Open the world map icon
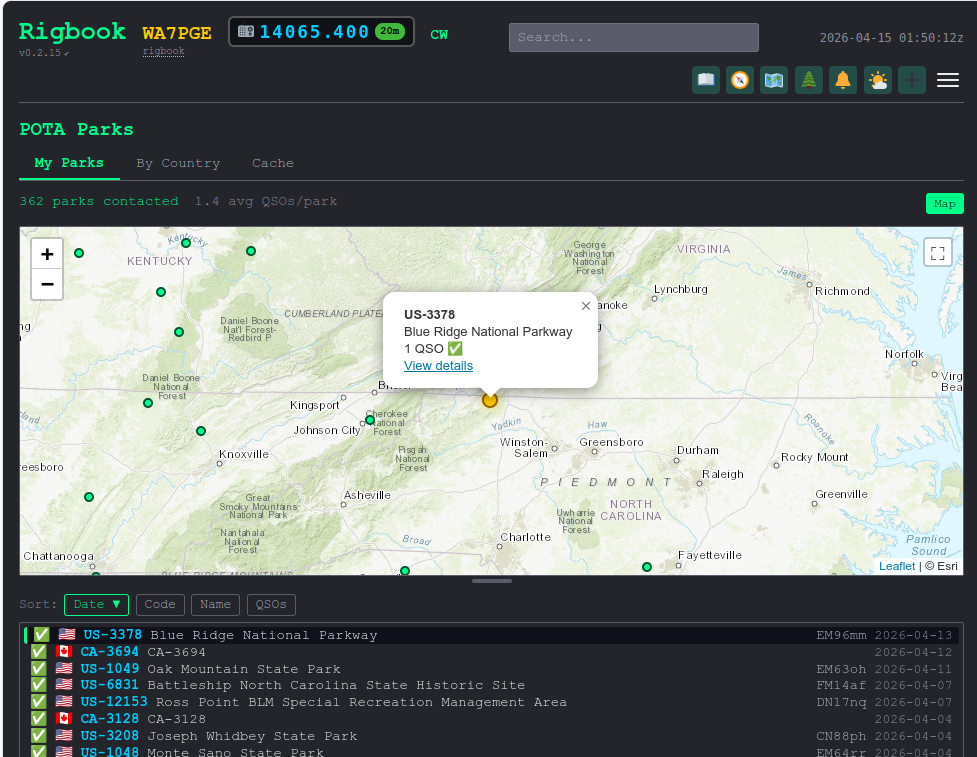Screen dimensions: 977x757 (773, 80)
